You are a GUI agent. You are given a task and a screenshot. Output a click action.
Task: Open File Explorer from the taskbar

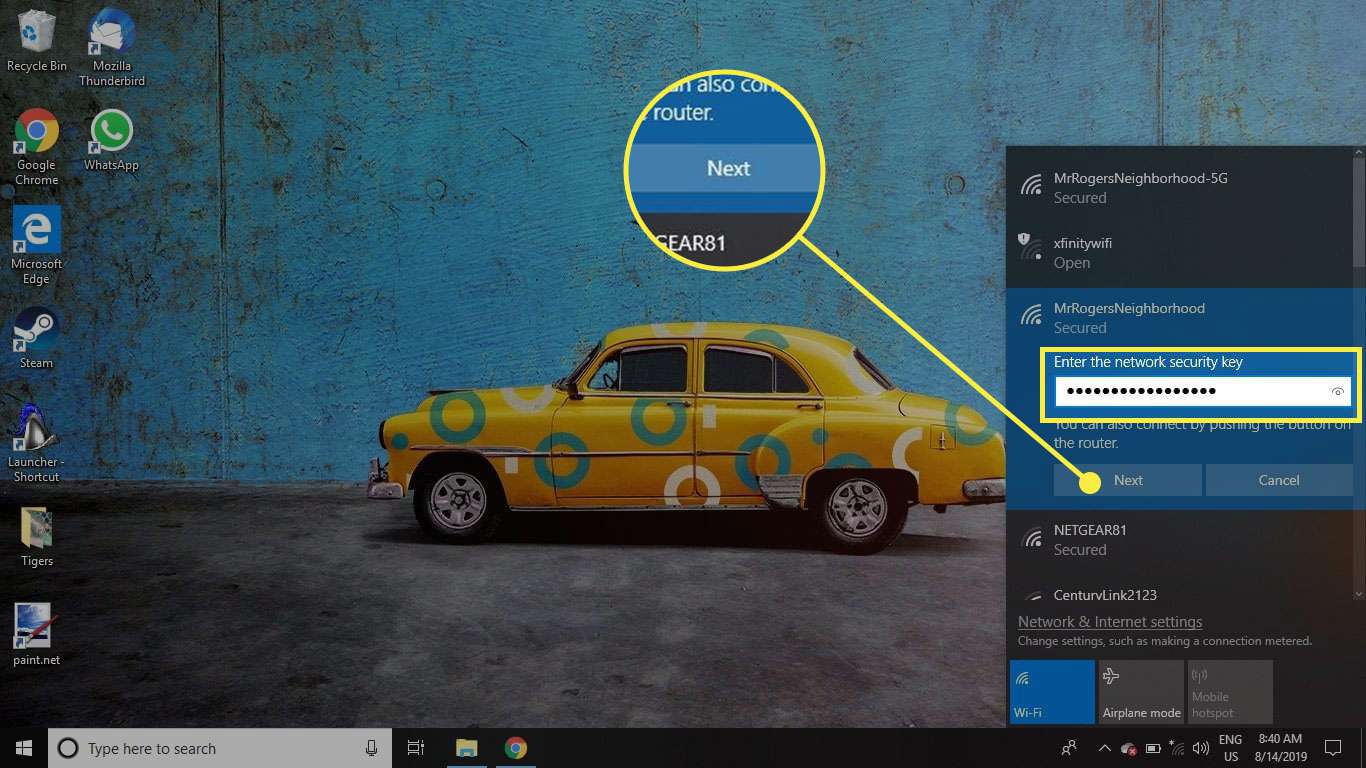[x=466, y=748]
